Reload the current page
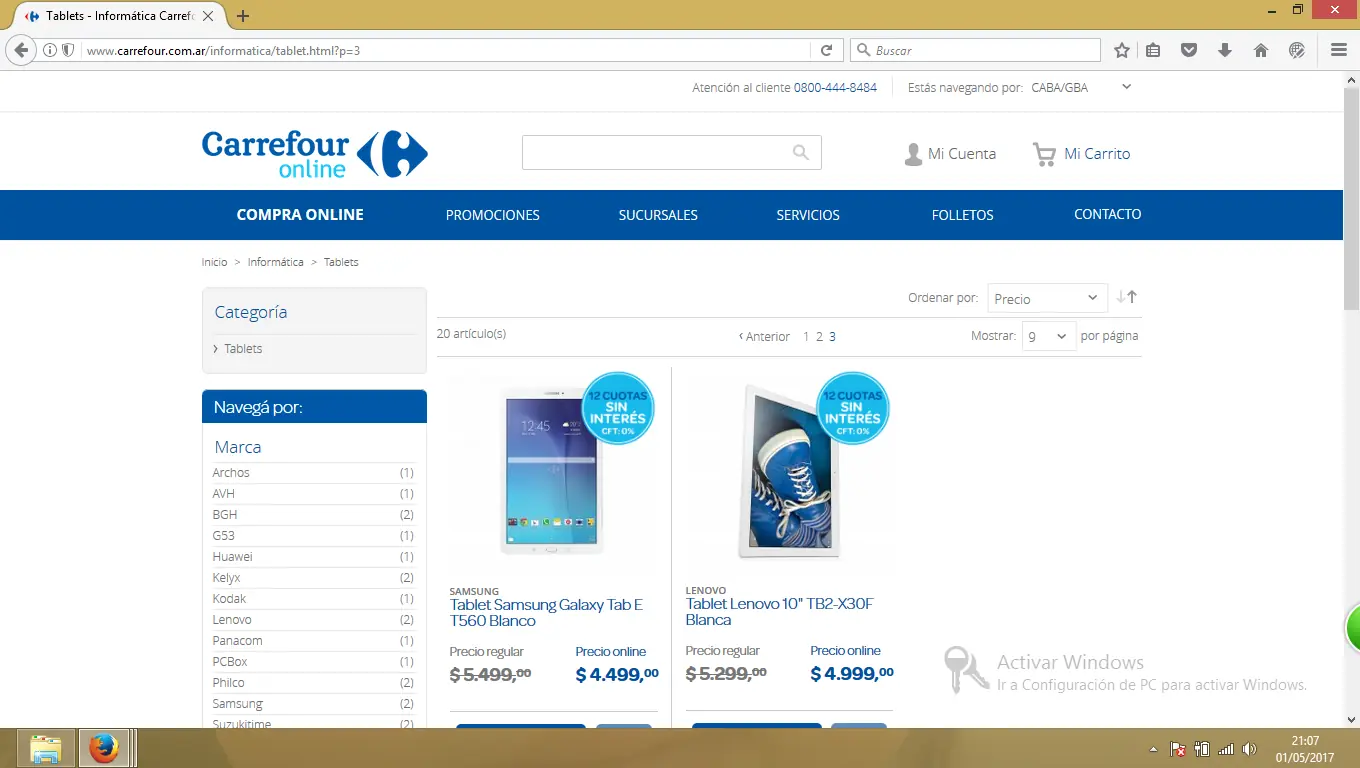 point(826,50)
